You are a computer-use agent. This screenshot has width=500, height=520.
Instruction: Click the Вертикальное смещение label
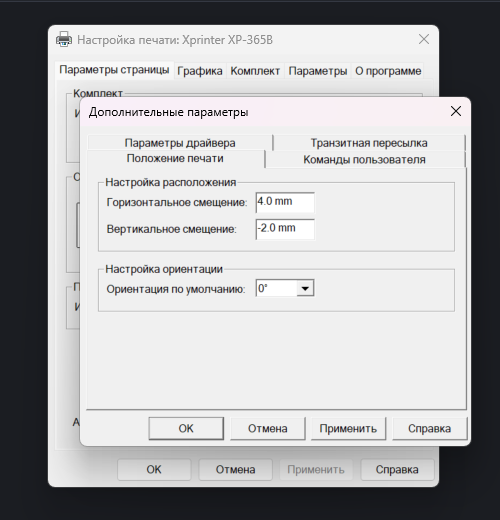pos(172,229)
